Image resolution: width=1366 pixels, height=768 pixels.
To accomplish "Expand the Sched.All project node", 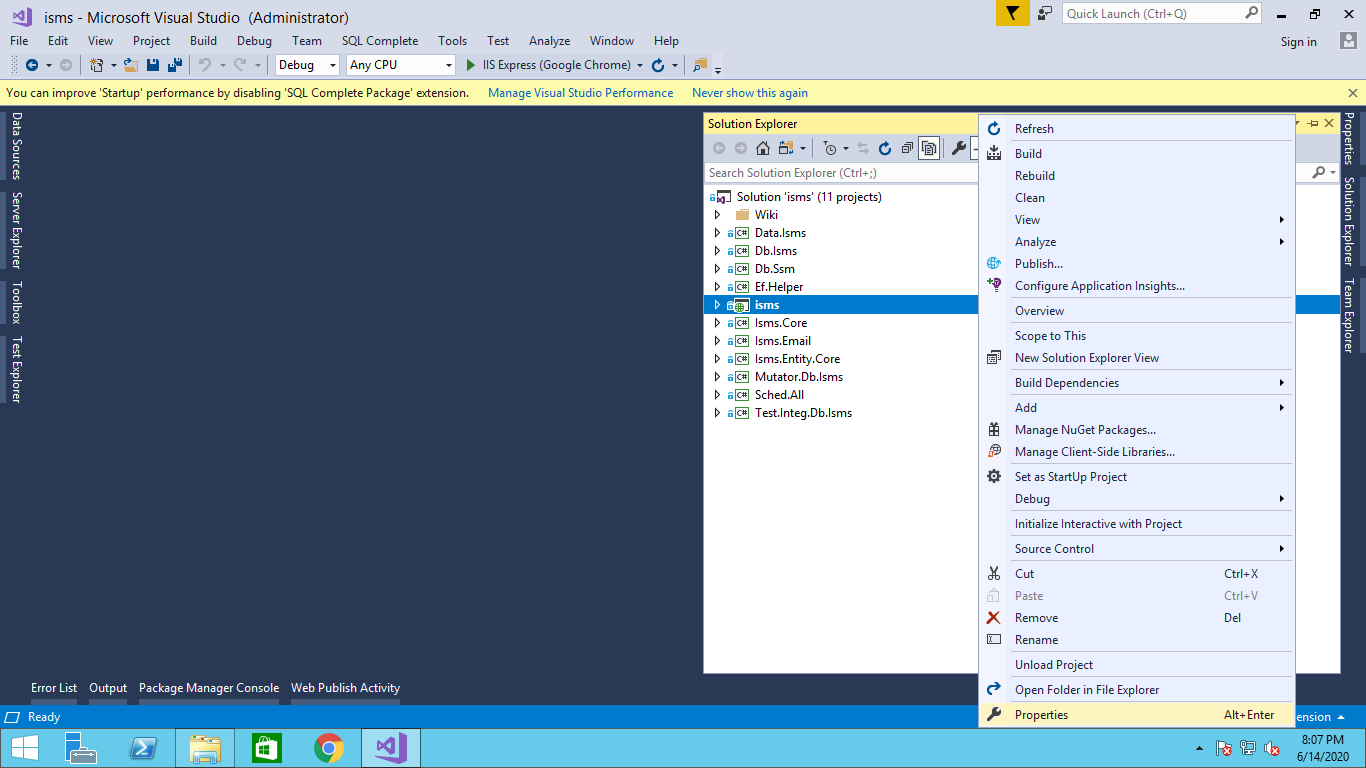I will tap(717, 395).
